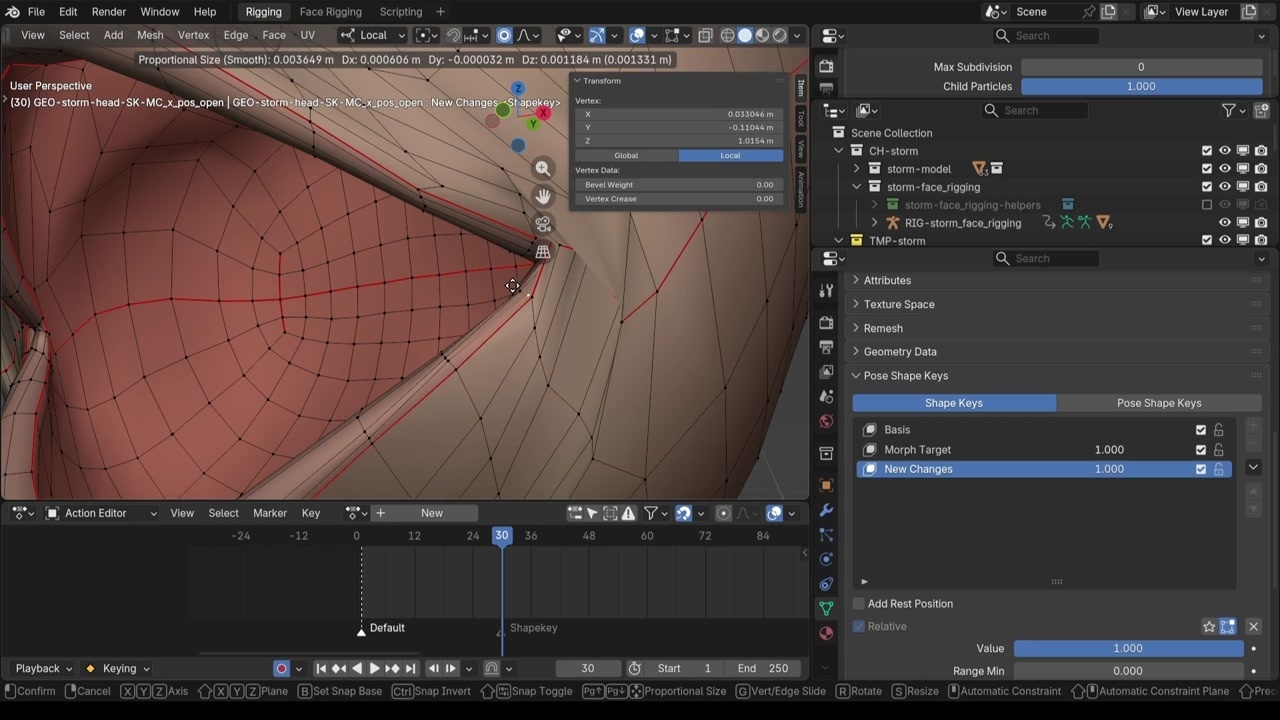
Task: Toggle X-ray display in viewport header
Action: click(x=705, y=35)
